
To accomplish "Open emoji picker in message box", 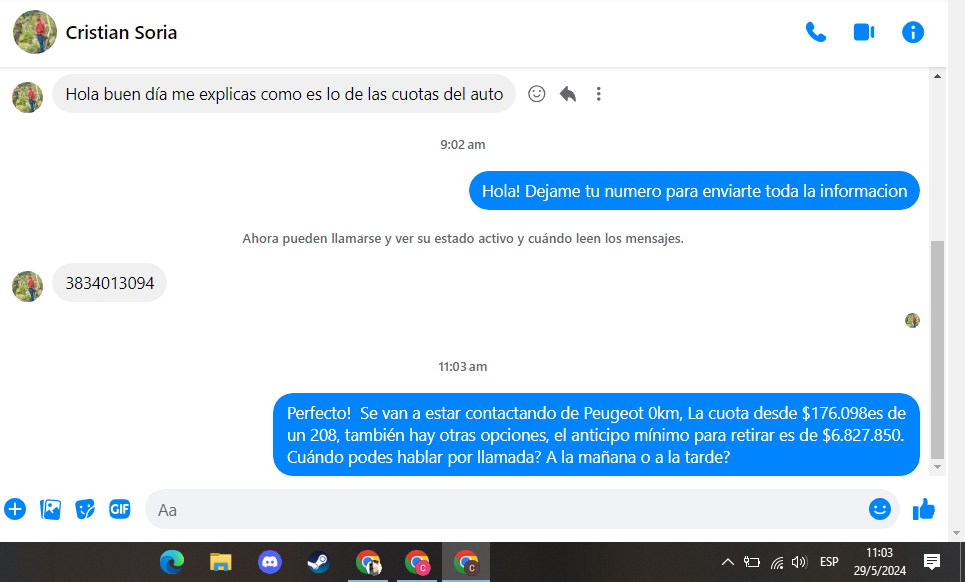I will 879,509.
